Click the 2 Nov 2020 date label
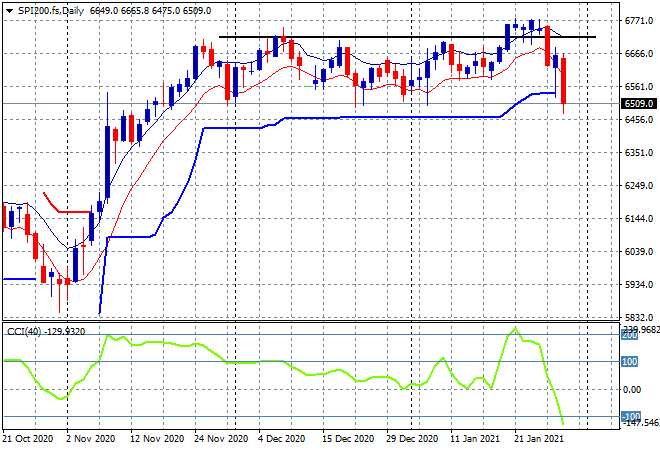 pyautogui.click(x=90, y=439)
